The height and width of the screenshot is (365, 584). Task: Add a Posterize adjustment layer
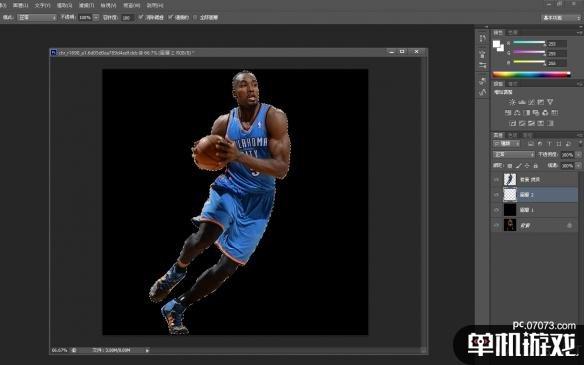522,123
